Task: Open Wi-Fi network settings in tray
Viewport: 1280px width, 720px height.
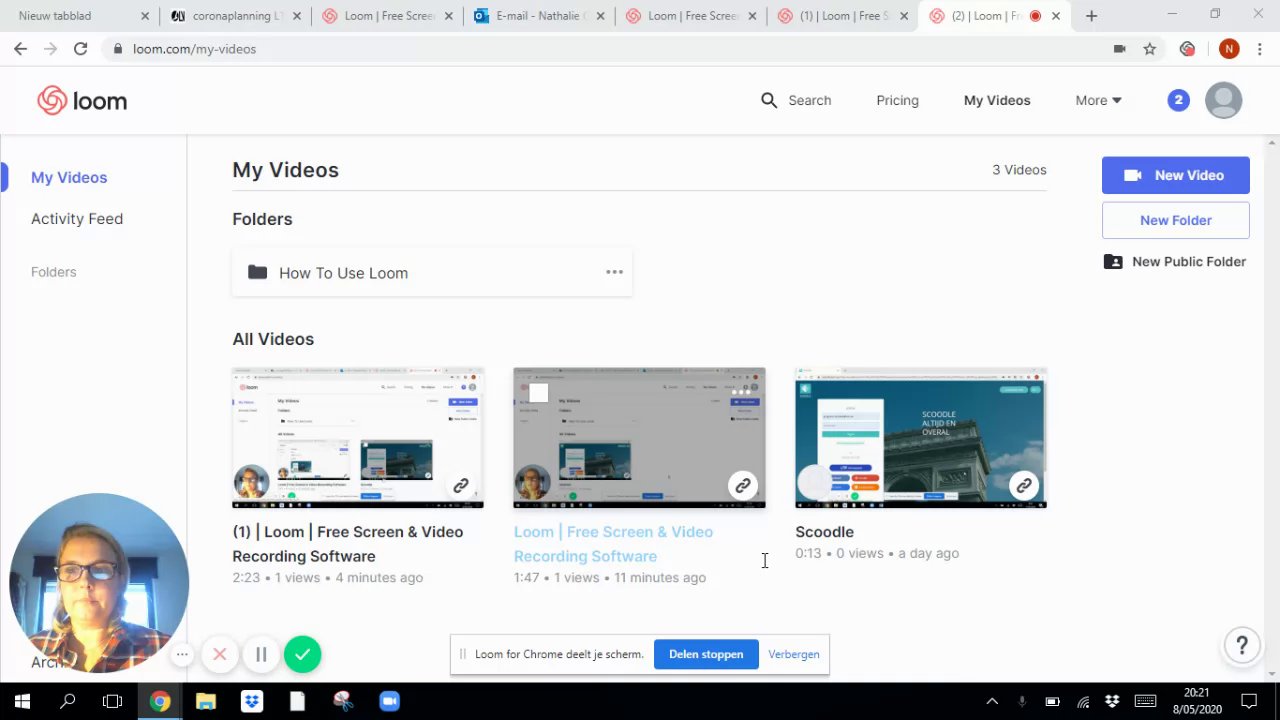Action: pyautogui.click(x=1084, y=701)
